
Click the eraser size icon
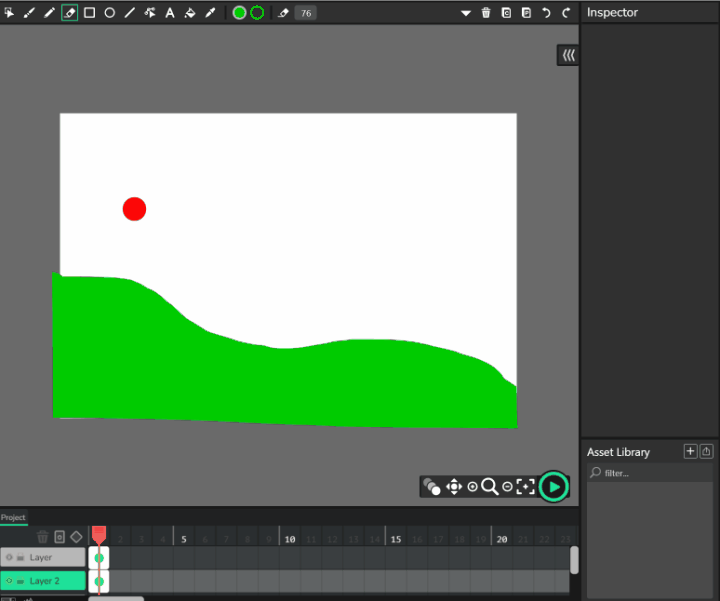click(283, 13)
